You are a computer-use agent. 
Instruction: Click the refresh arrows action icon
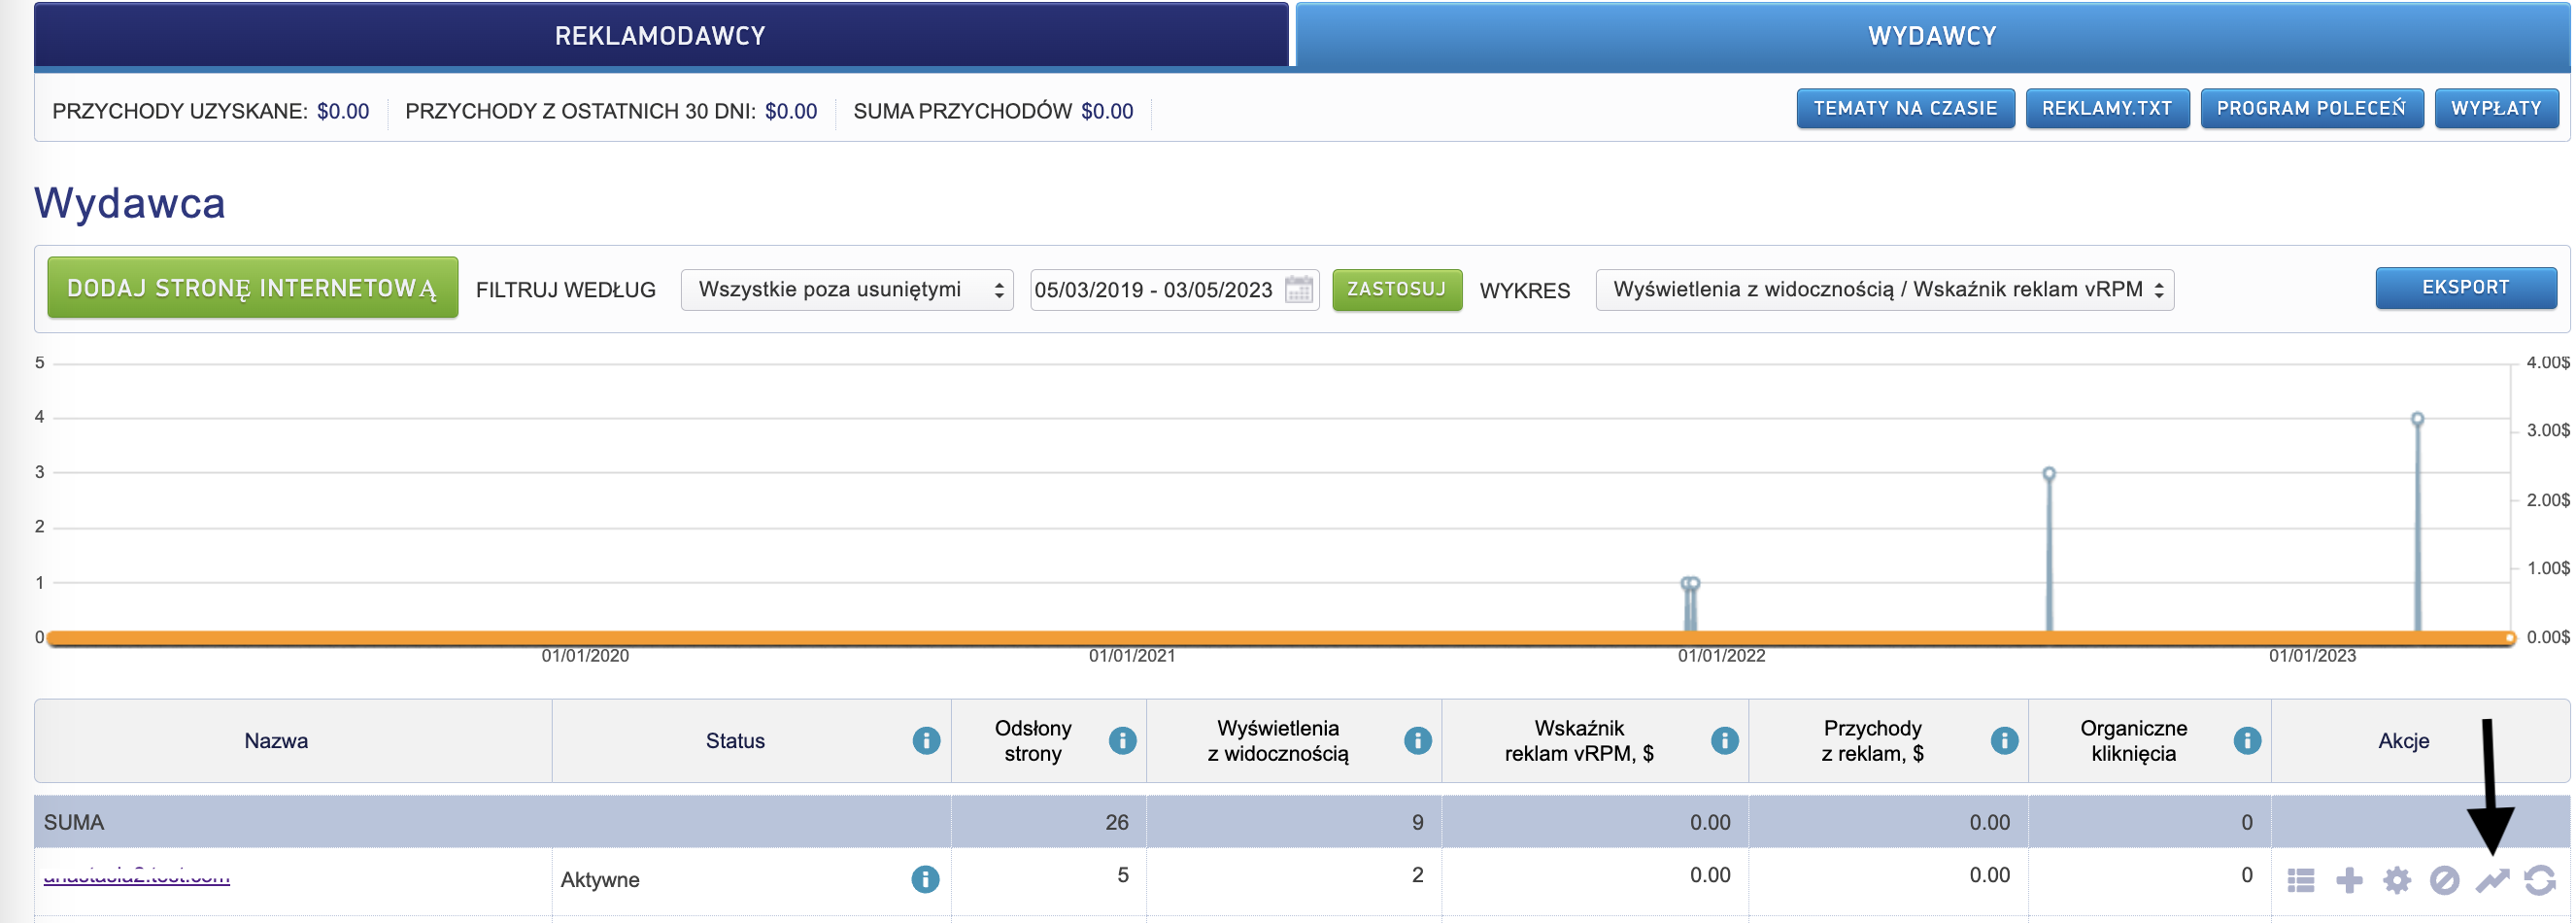tap(2540, 880)
